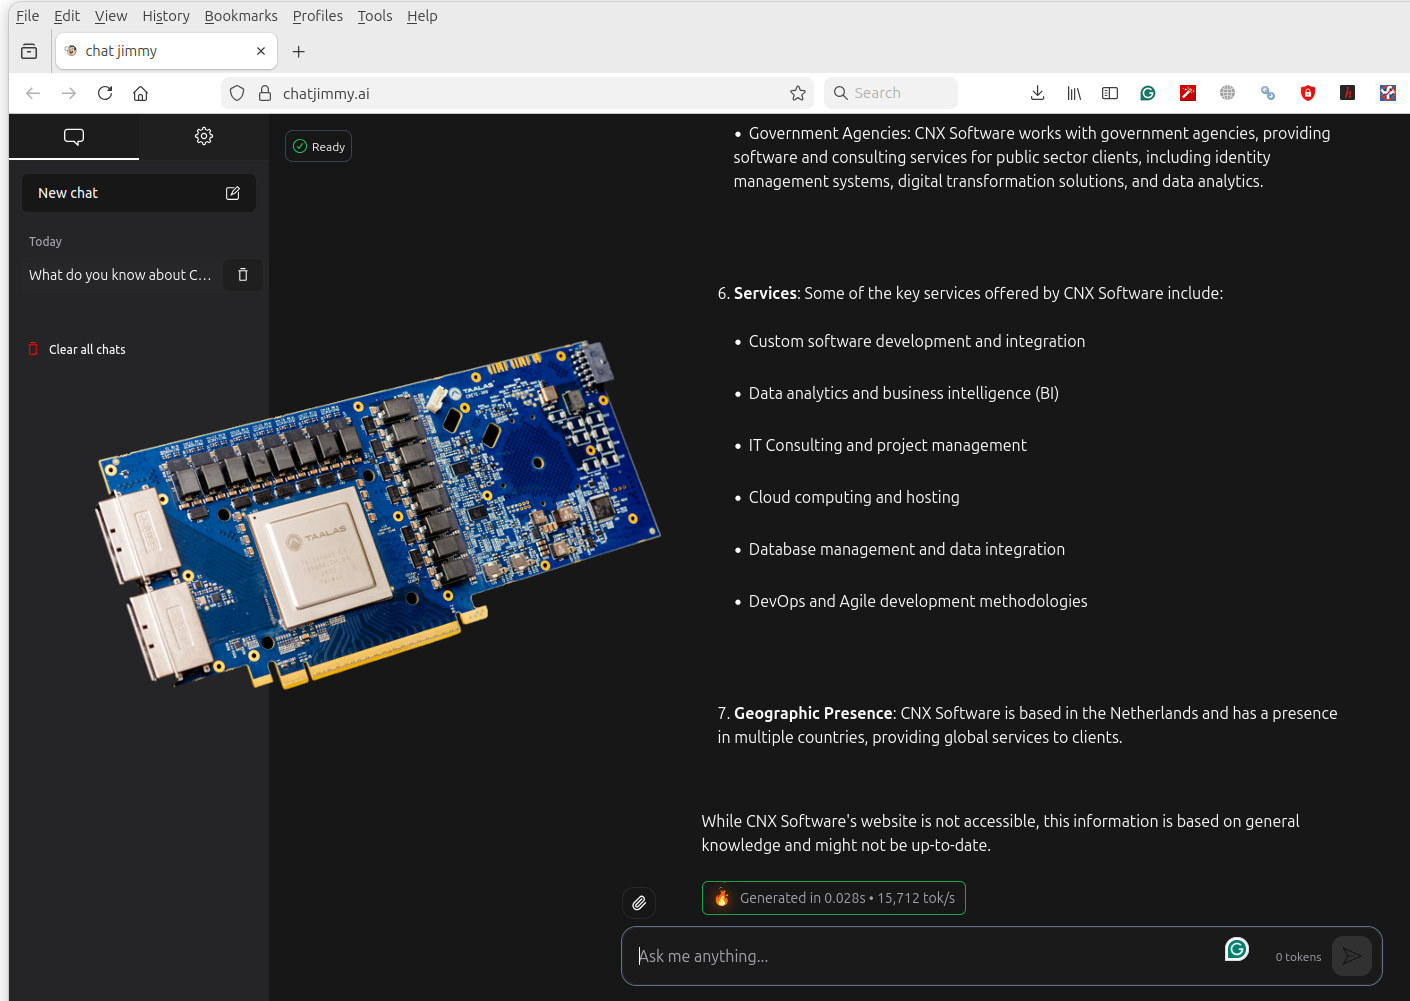Click the Ready status indicator
The image size is (1410, 1001).
(x=318, y=145)
